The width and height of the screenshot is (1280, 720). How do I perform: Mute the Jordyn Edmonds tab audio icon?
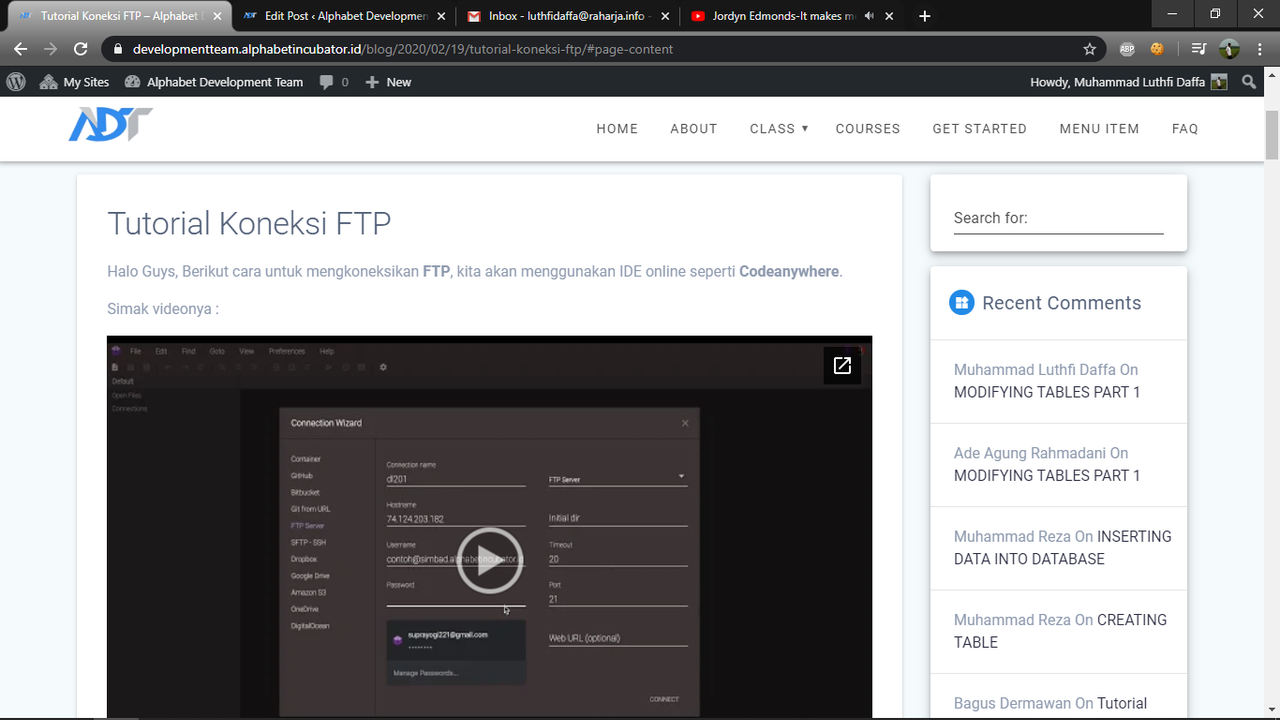[x=869, y=16]
